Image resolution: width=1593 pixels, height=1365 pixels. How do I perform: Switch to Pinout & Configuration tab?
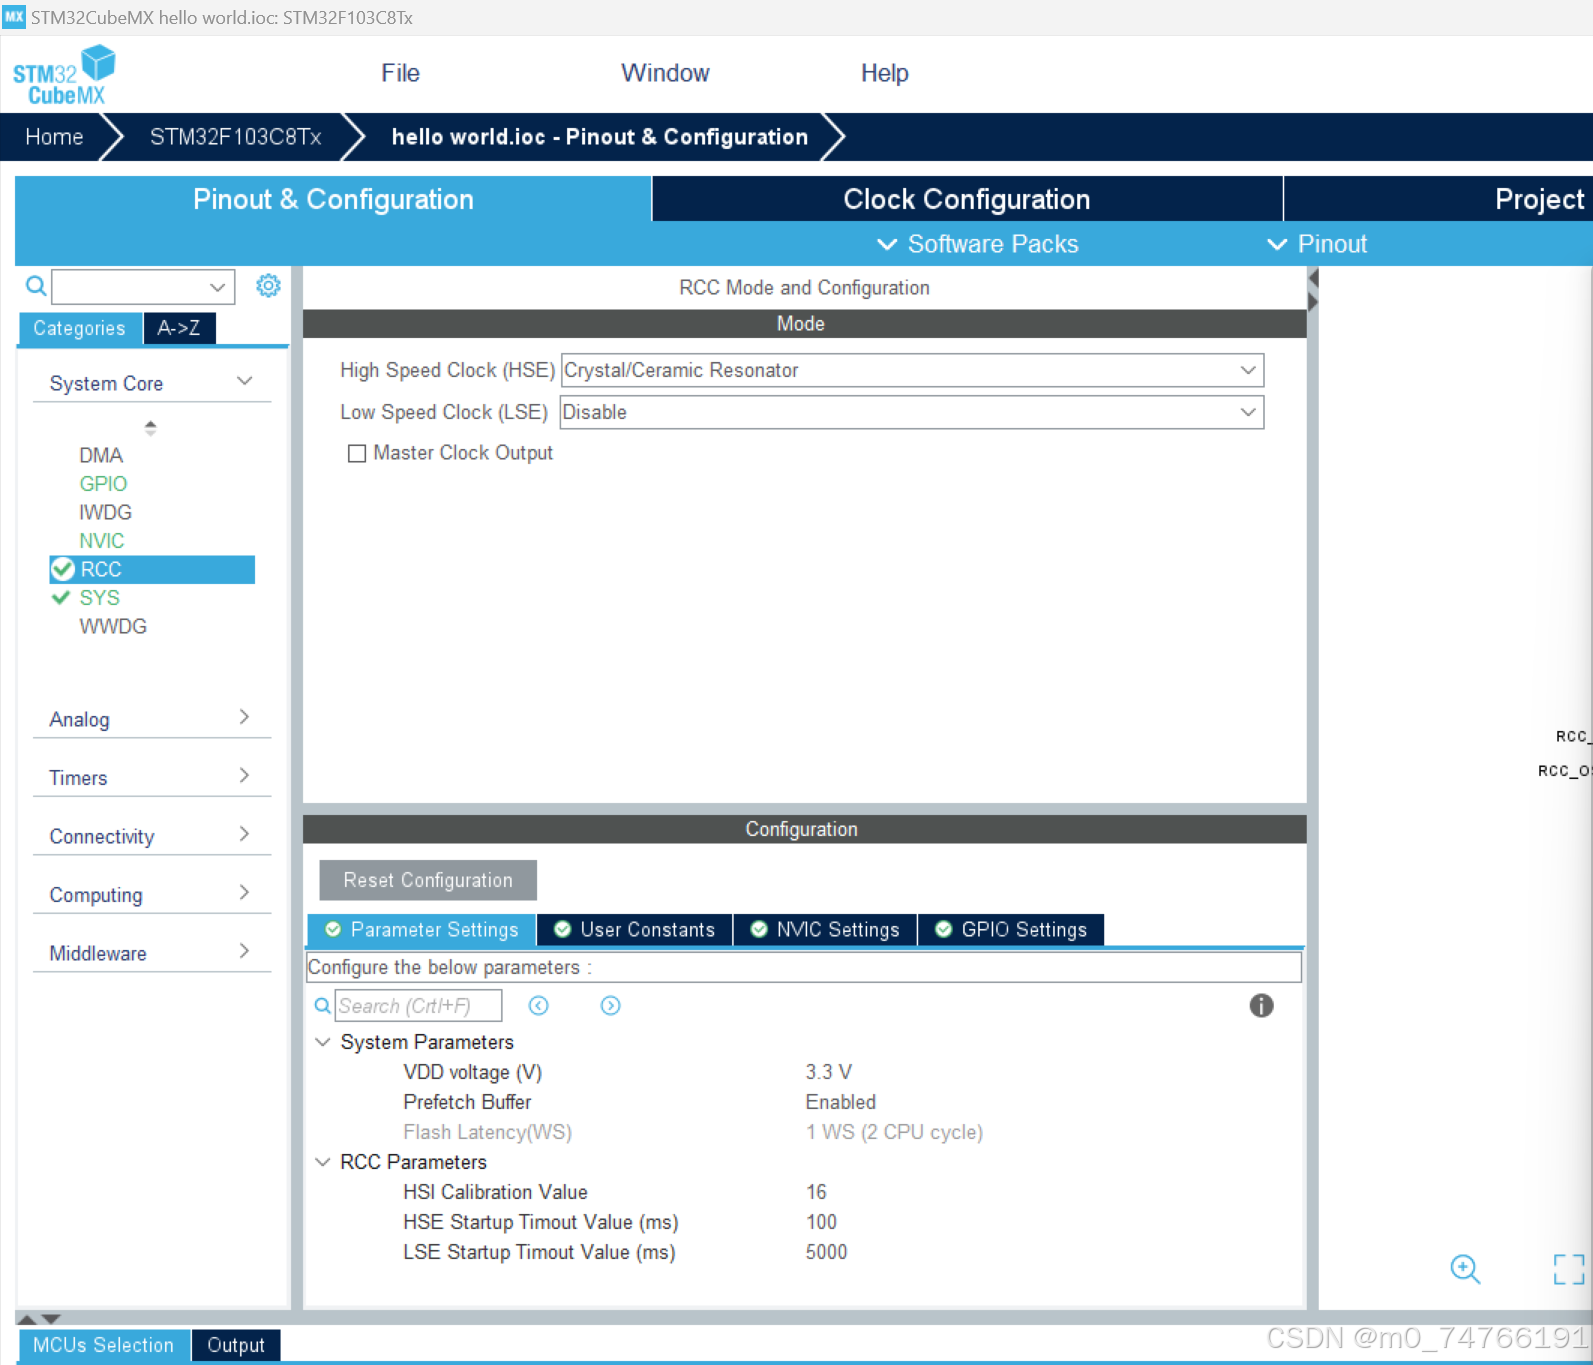coord(333,199)
